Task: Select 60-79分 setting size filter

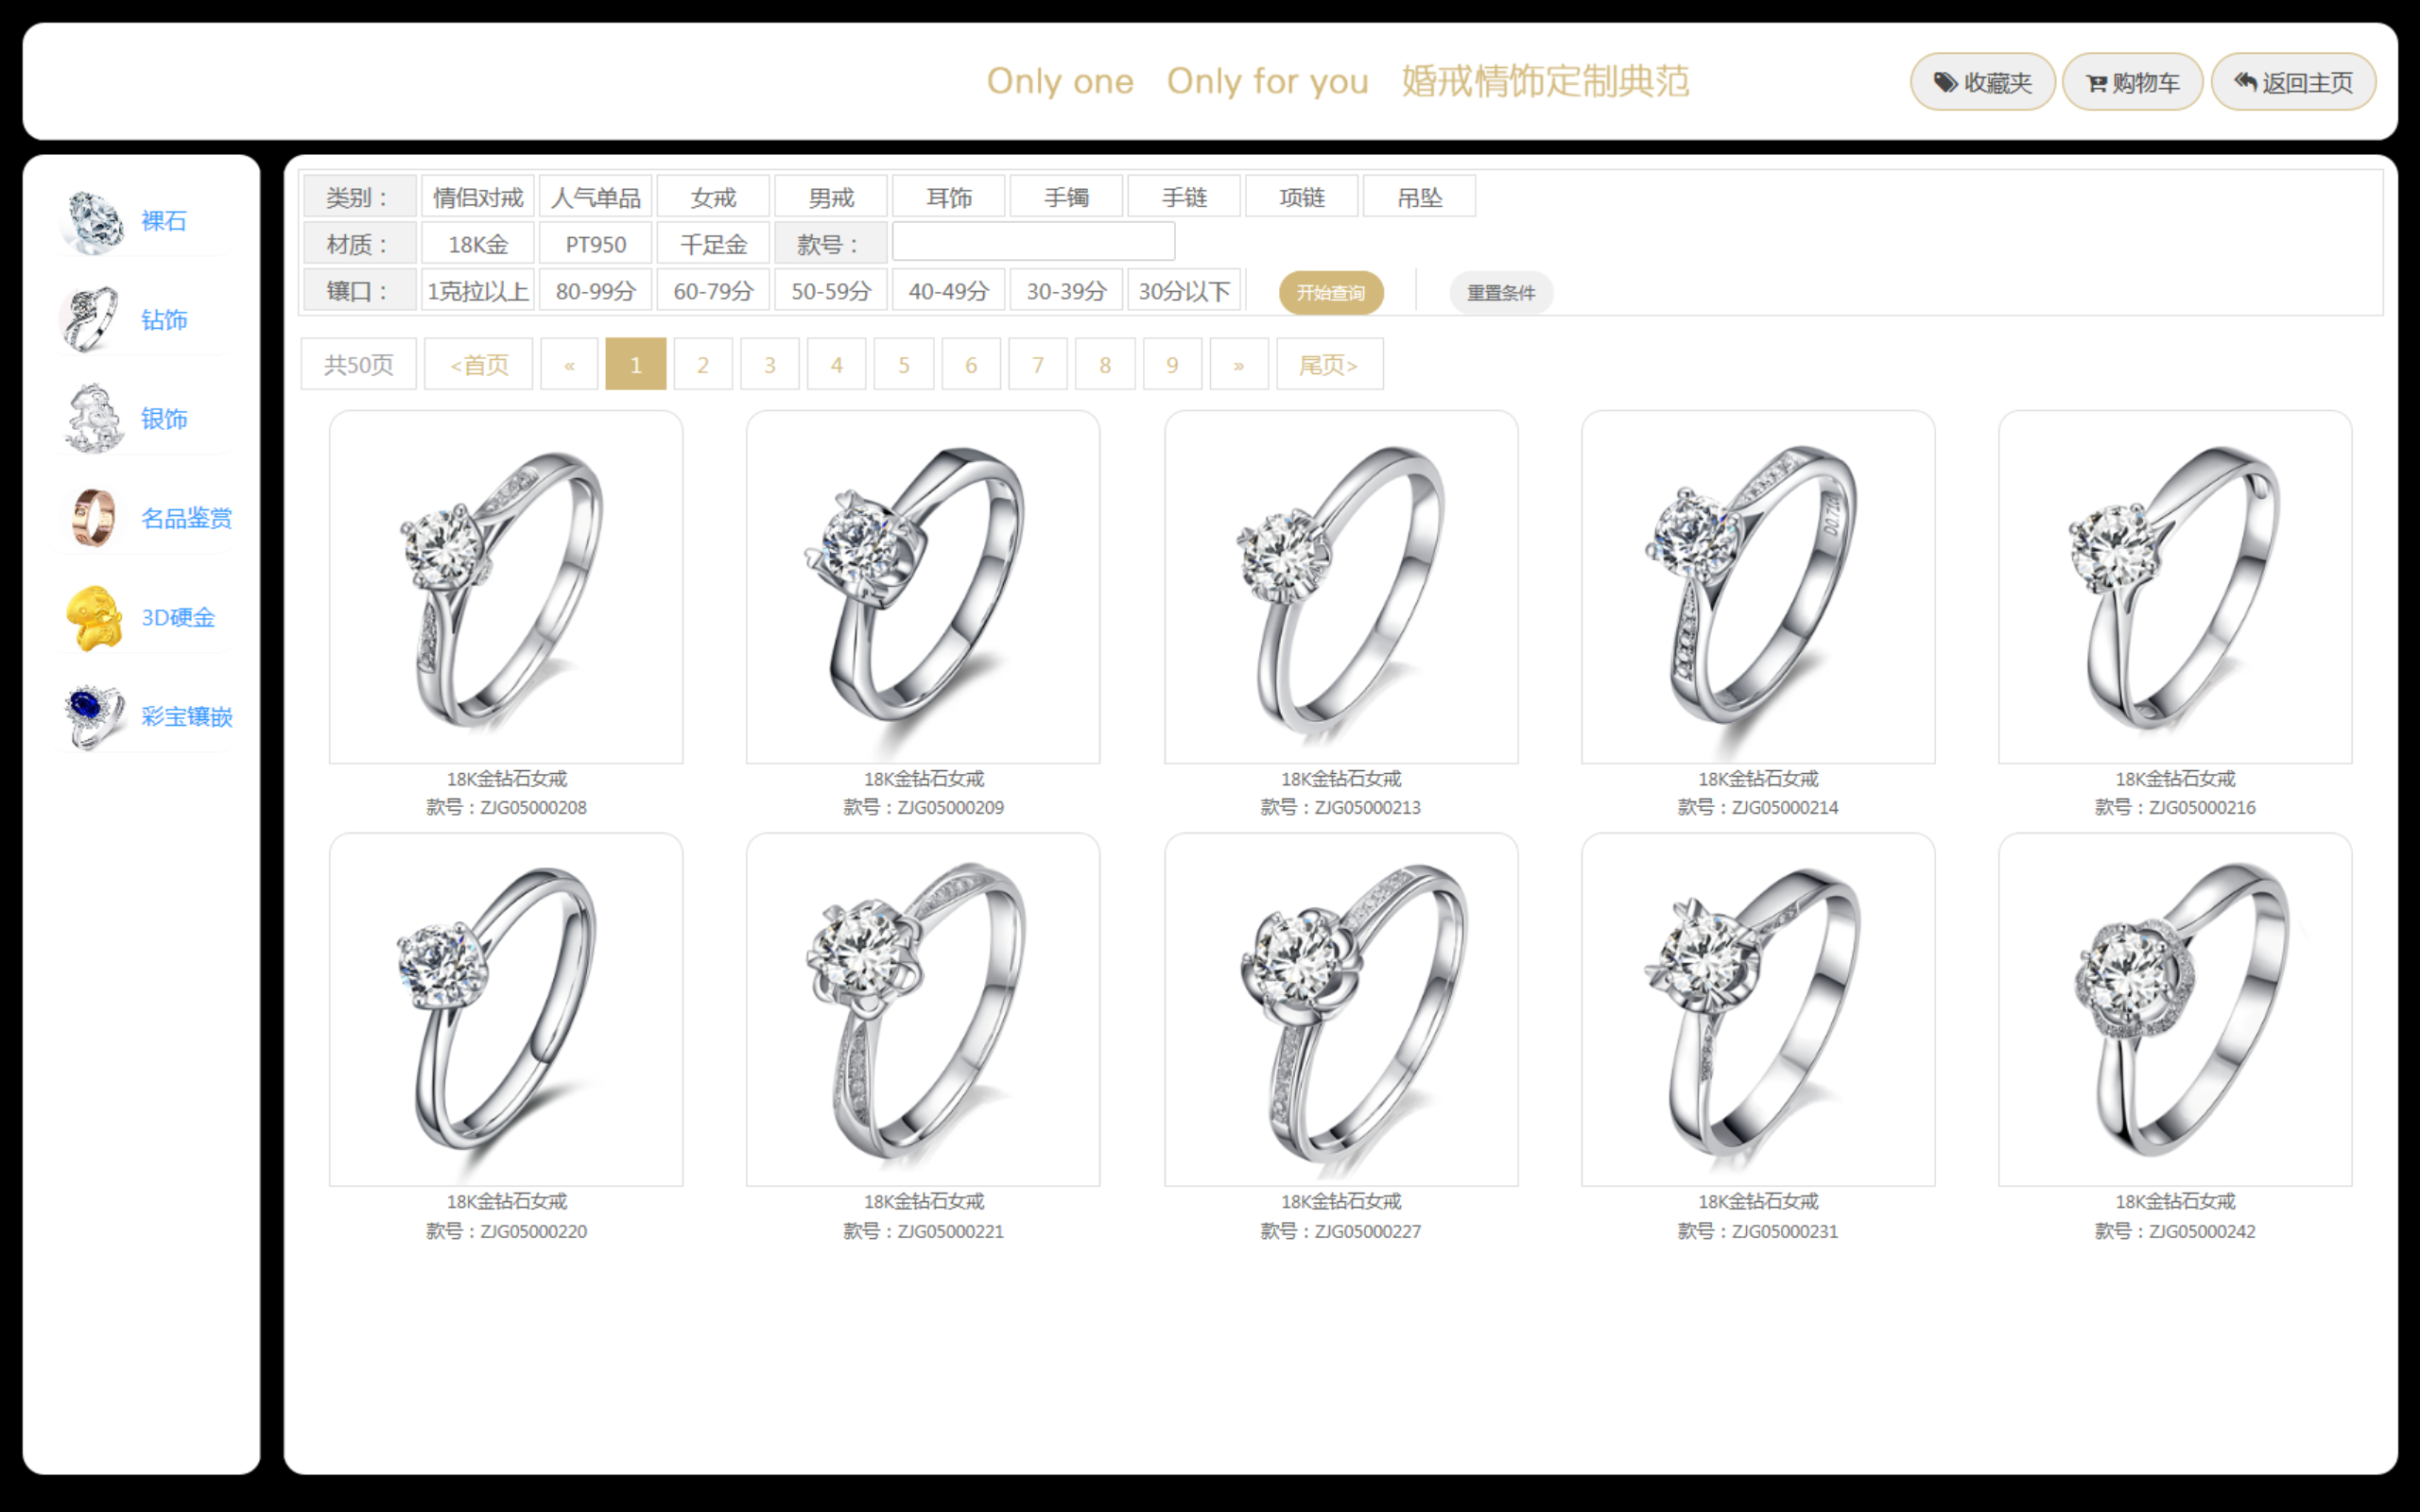Action: pyautogui.click(x=713, y=291)
